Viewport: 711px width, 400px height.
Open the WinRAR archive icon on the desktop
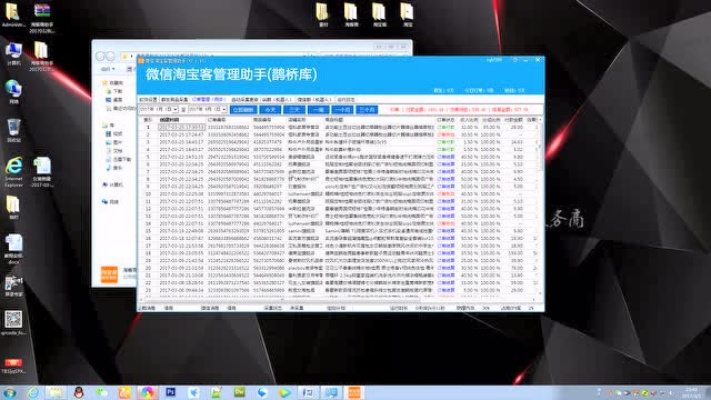pyautogui.click(x=42, y=17)
